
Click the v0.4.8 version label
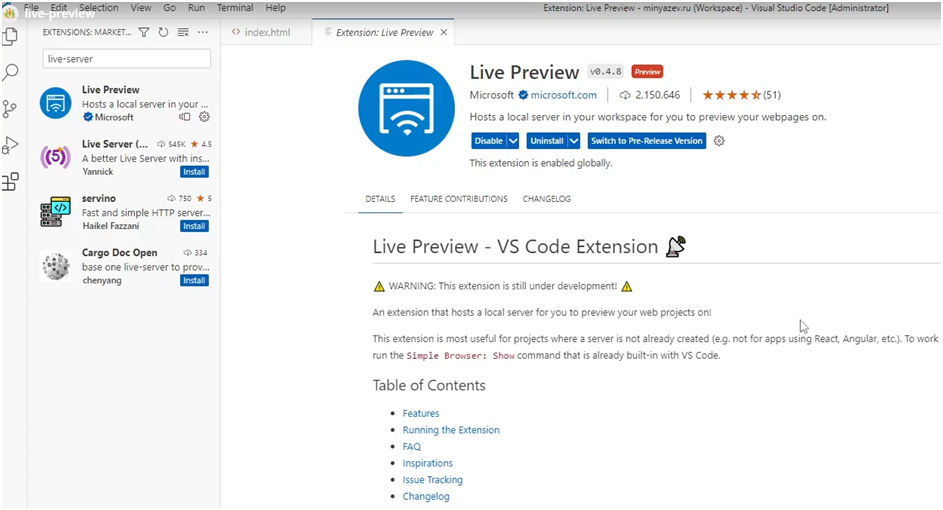coord(606,72)
